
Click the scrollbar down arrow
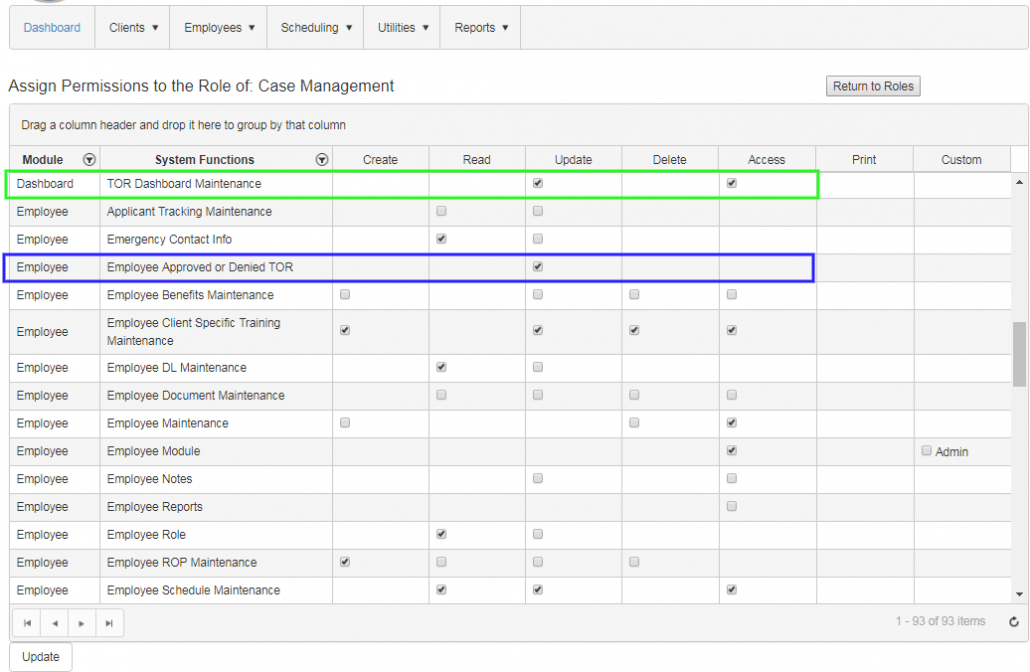[x=1019, y=592]
